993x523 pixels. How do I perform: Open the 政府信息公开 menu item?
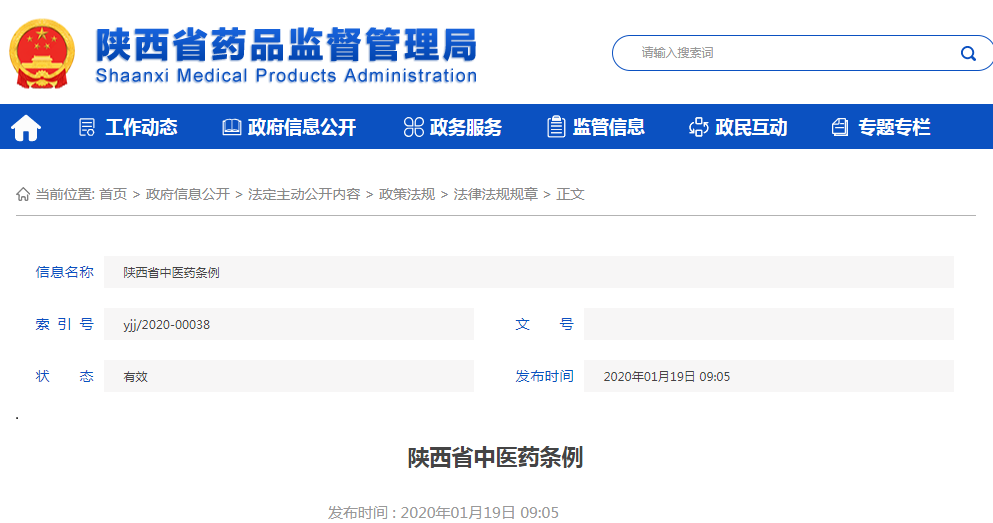pyautogui.click(x=302, y=127)
